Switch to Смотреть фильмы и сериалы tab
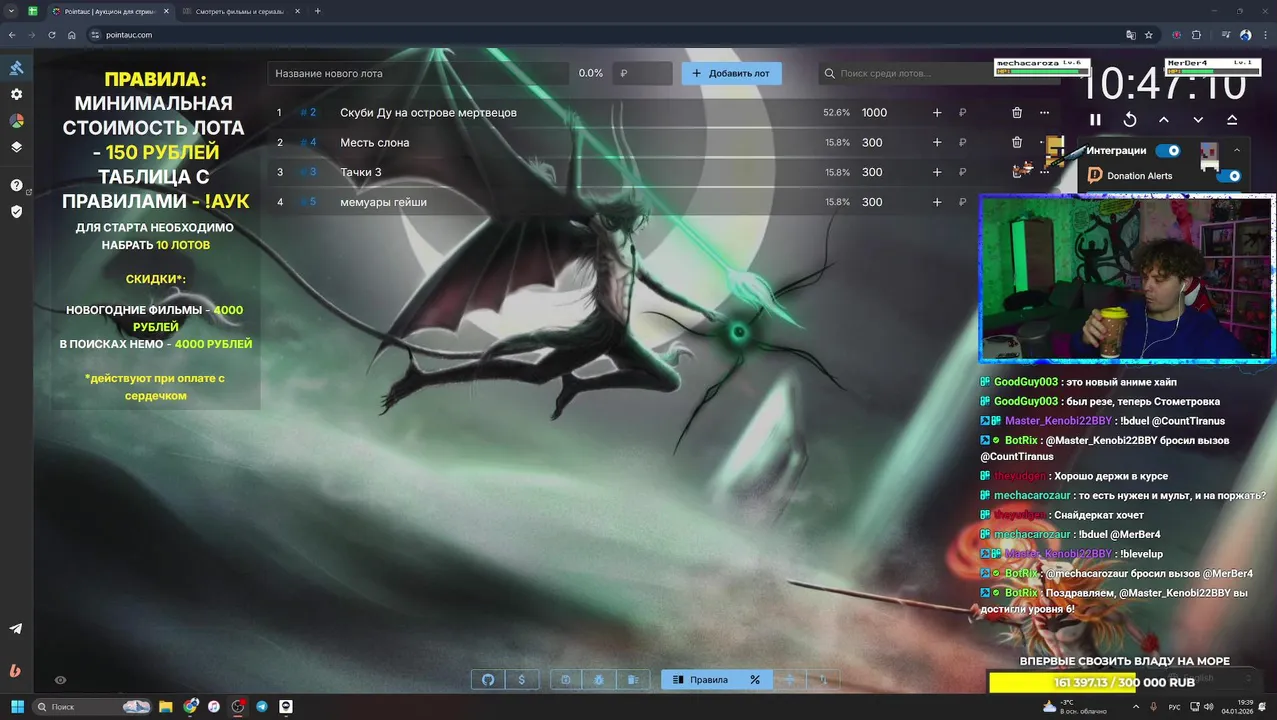This screenshot has height=720, width=1277. tap(238, 11)
